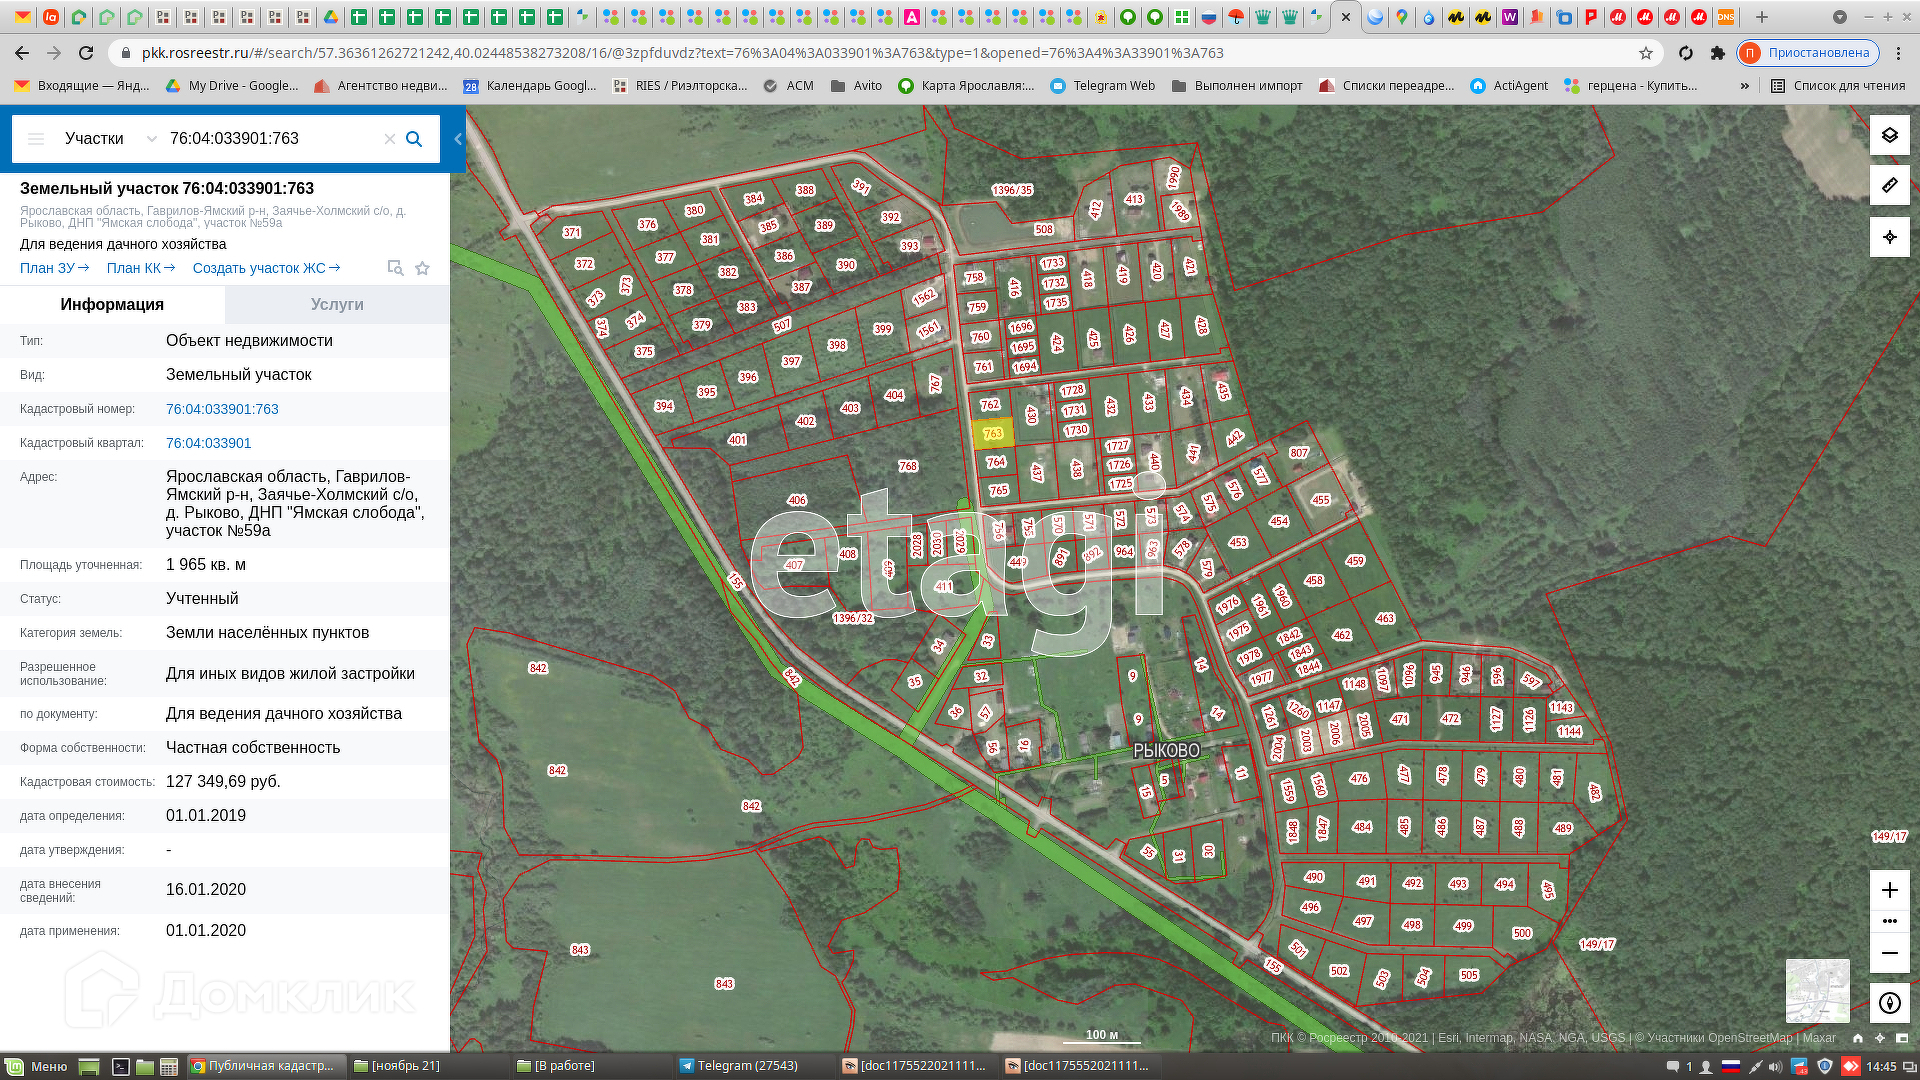Open the map layers switcher

click(1889, 135)
